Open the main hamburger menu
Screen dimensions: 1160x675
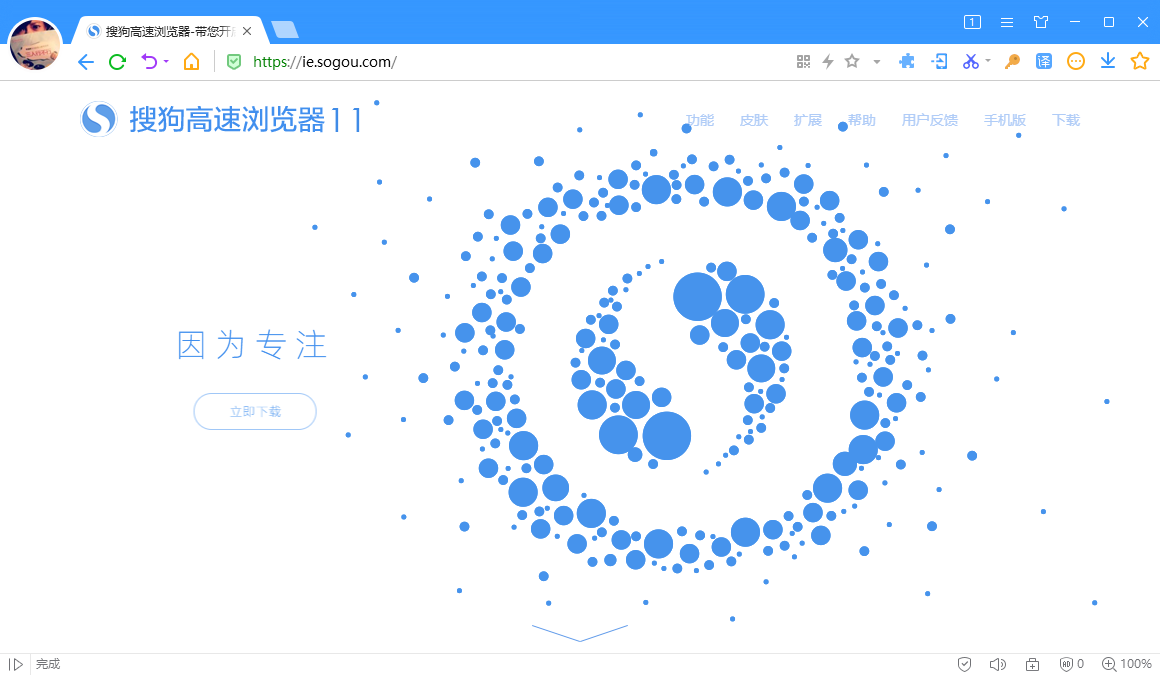(x=1007, y=22)
